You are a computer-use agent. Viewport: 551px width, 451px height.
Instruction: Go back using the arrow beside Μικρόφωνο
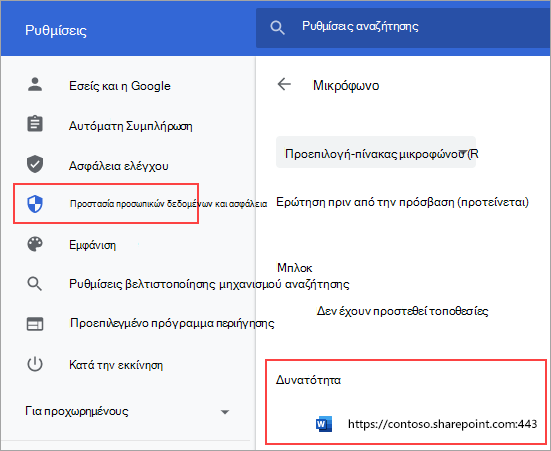pyautogui.click(x=284, y=84)
